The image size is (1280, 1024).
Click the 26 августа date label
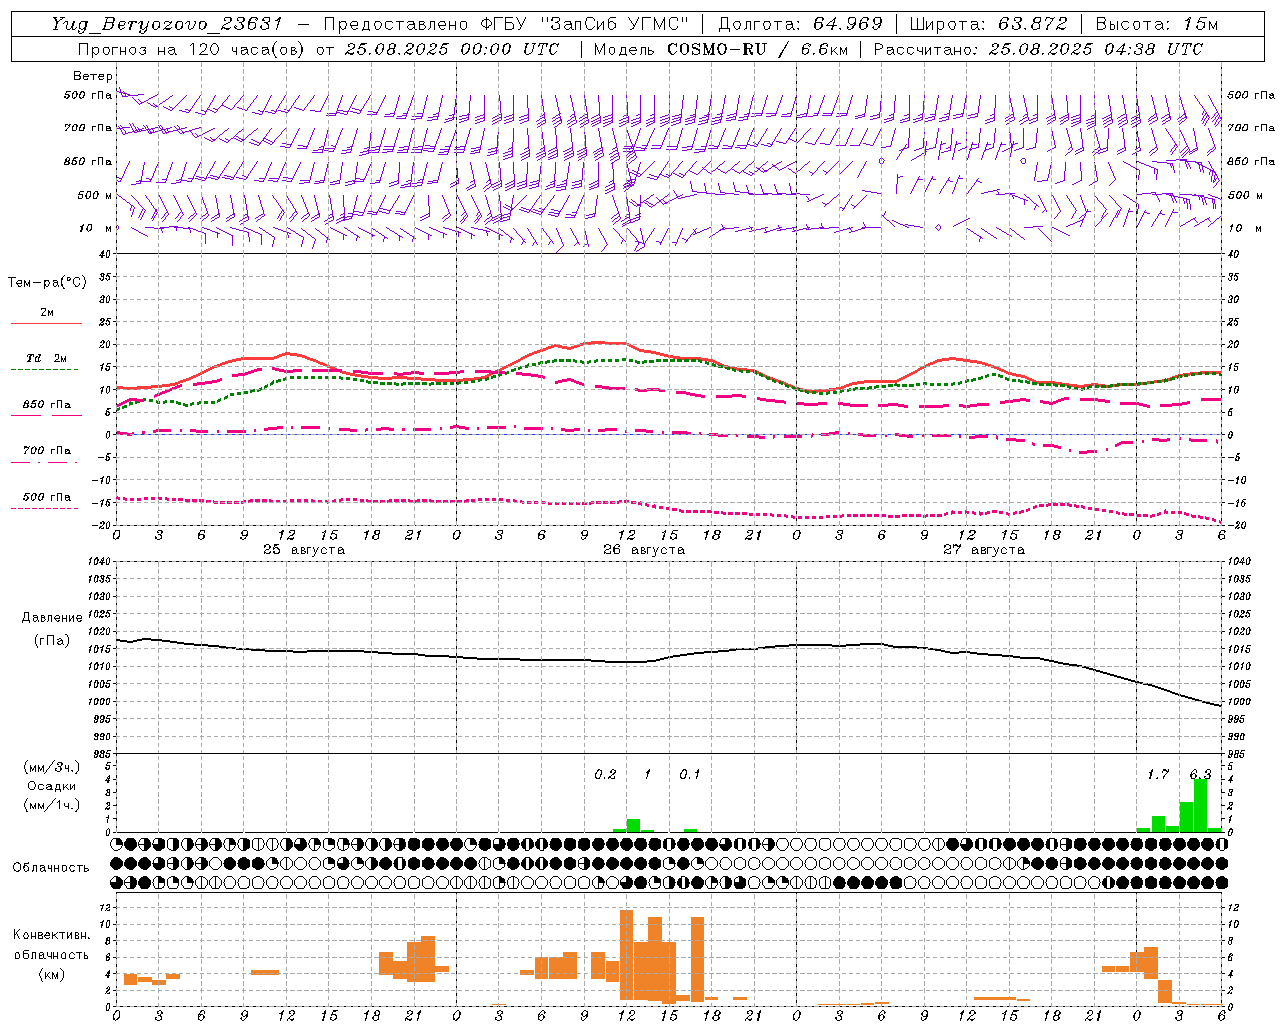pos(644,550)
